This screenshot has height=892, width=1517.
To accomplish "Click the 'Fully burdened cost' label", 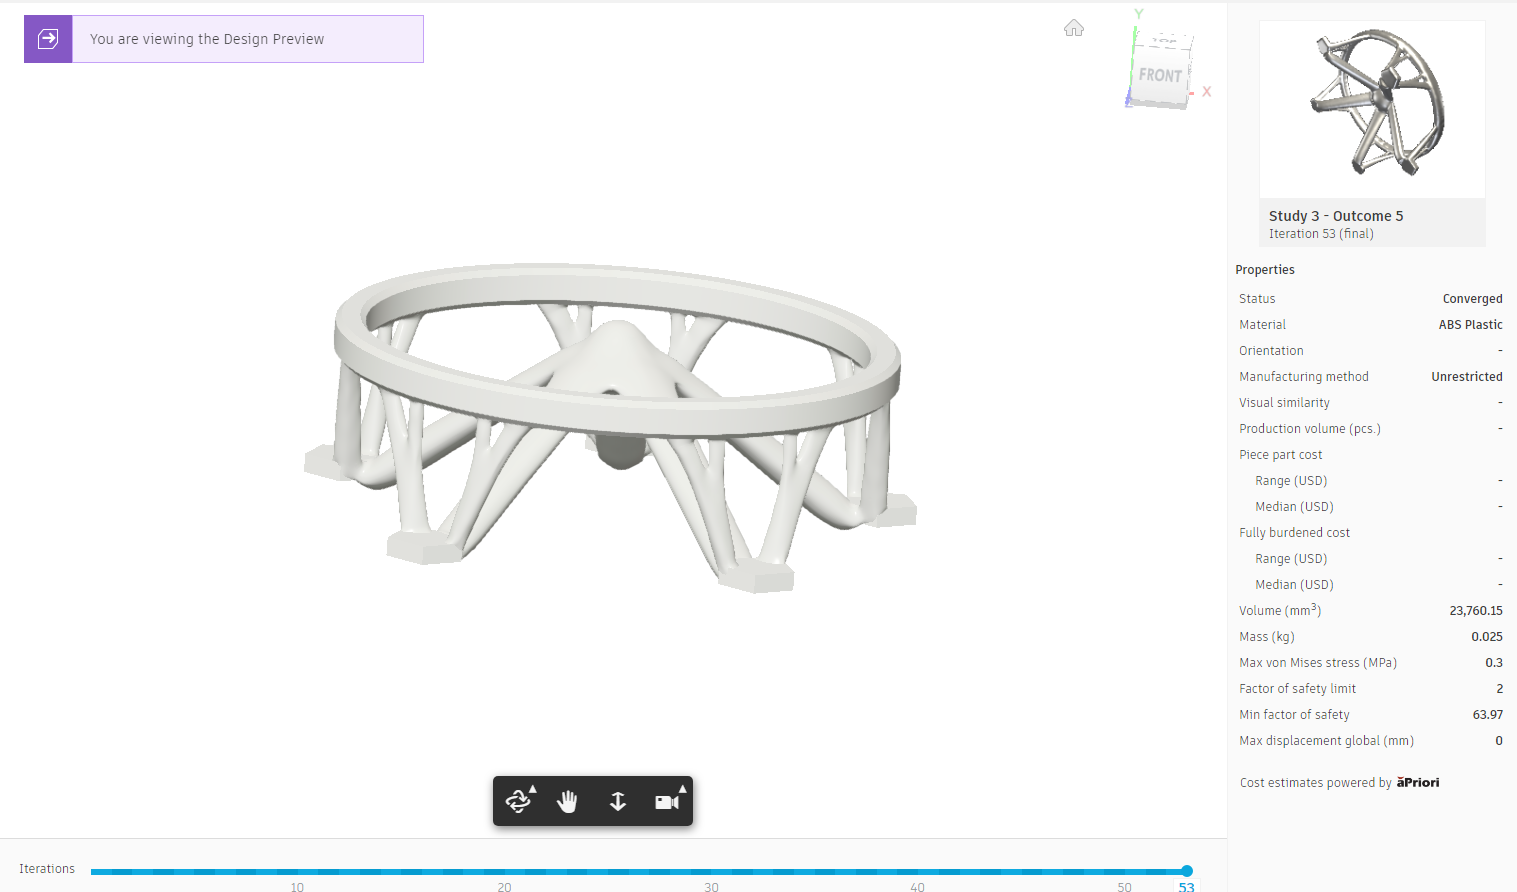I will pos(1294,533).
